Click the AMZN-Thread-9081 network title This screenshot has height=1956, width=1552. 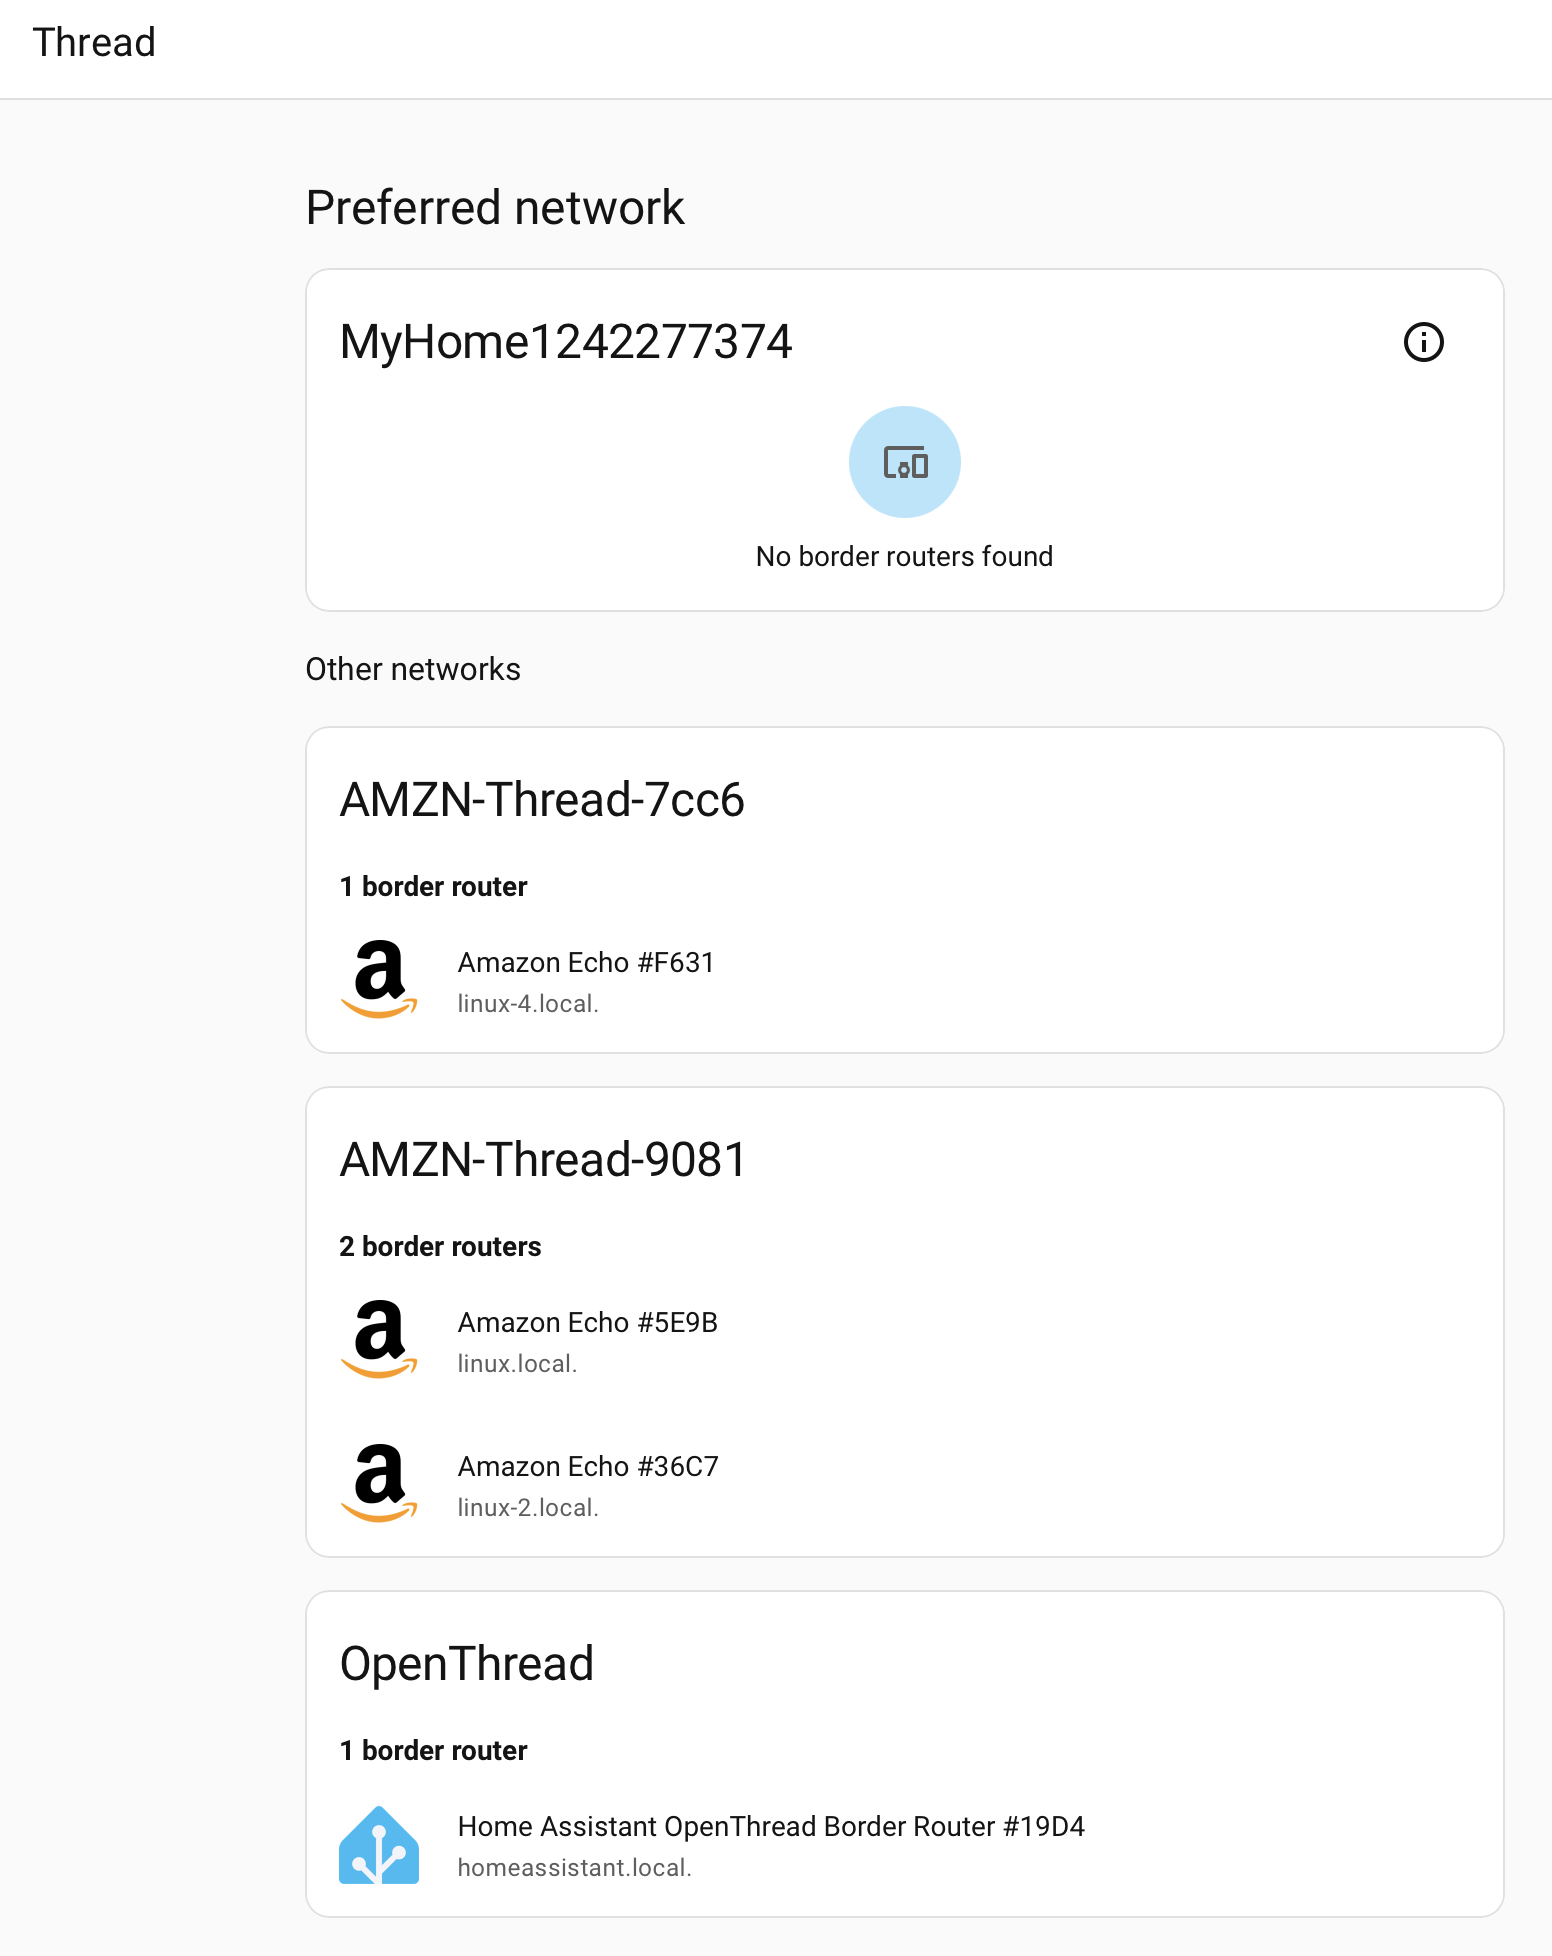(543, 1160)
